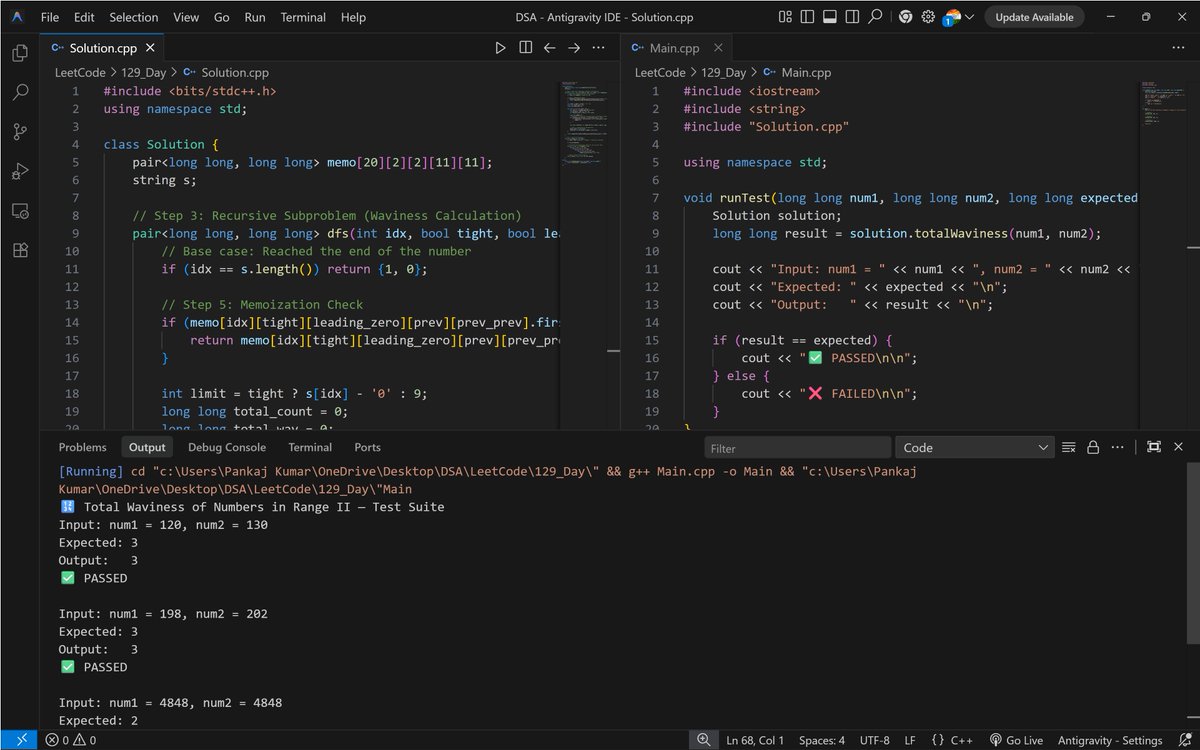
Task: Open the Extensions view
Action: click(20, 250)
